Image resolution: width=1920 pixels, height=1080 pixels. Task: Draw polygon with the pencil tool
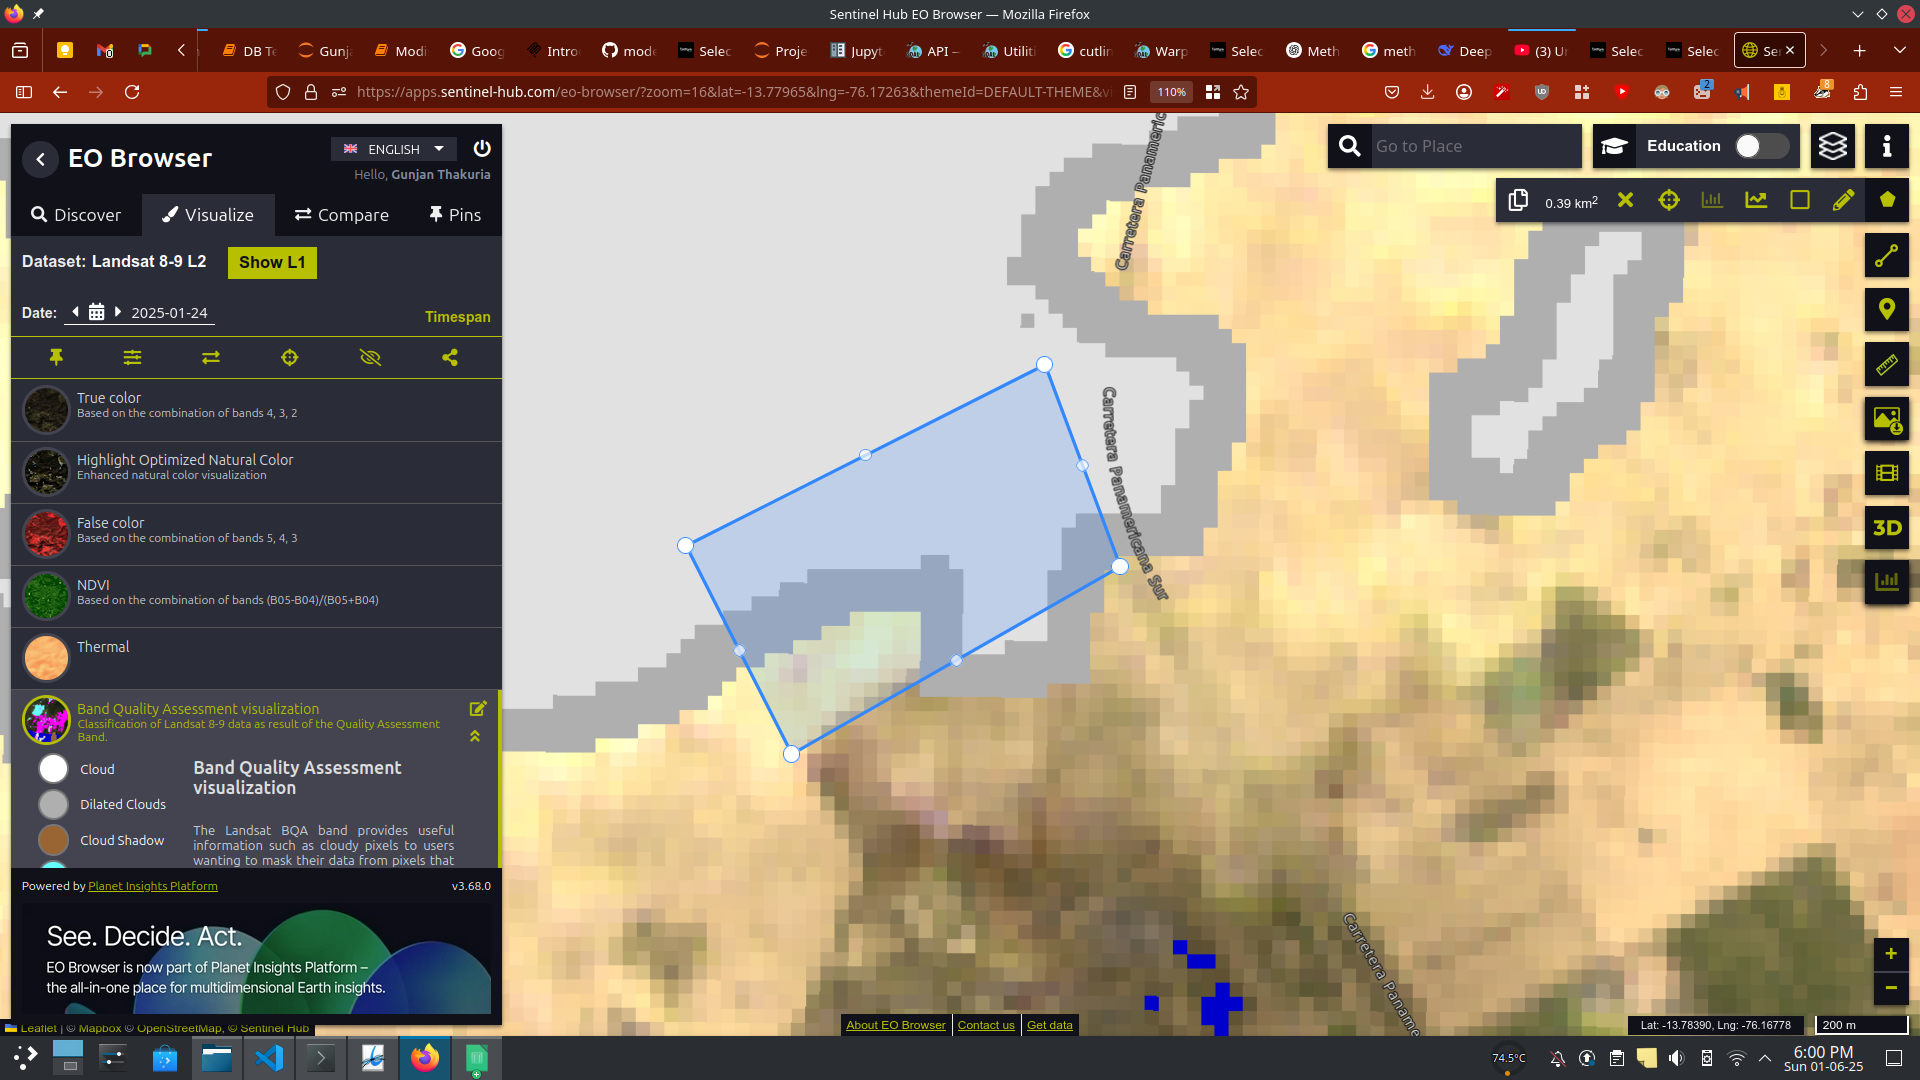[1843, 200]
